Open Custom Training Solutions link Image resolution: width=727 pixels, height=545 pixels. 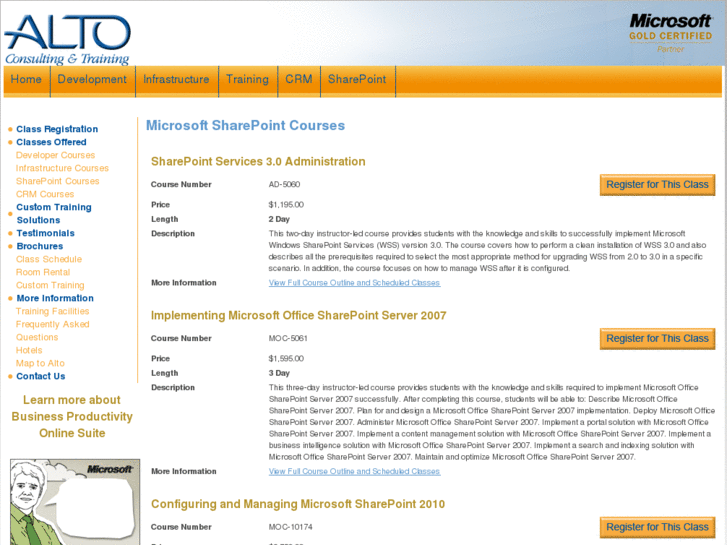(54, 213)
